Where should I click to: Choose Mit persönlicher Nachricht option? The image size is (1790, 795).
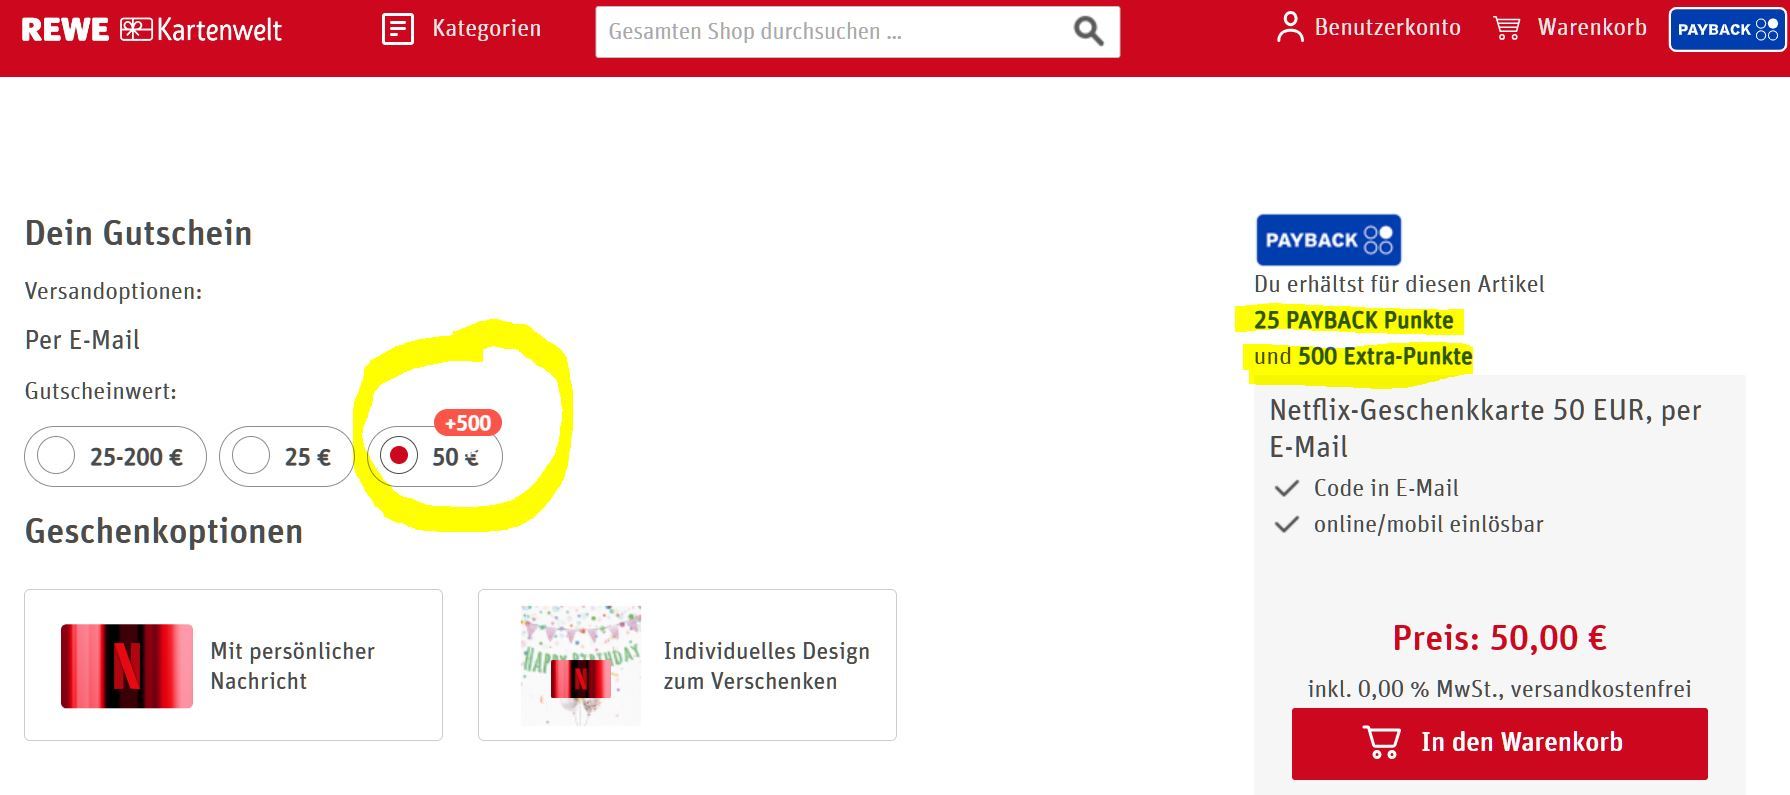[233, 665]
